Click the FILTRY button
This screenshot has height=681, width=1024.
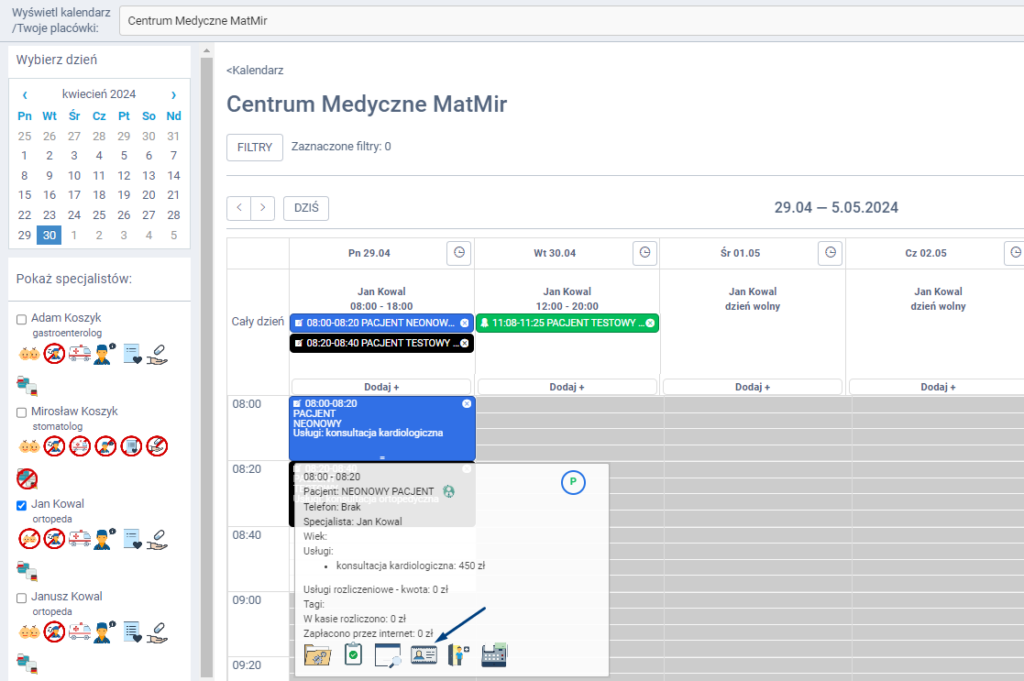point(254,147)
